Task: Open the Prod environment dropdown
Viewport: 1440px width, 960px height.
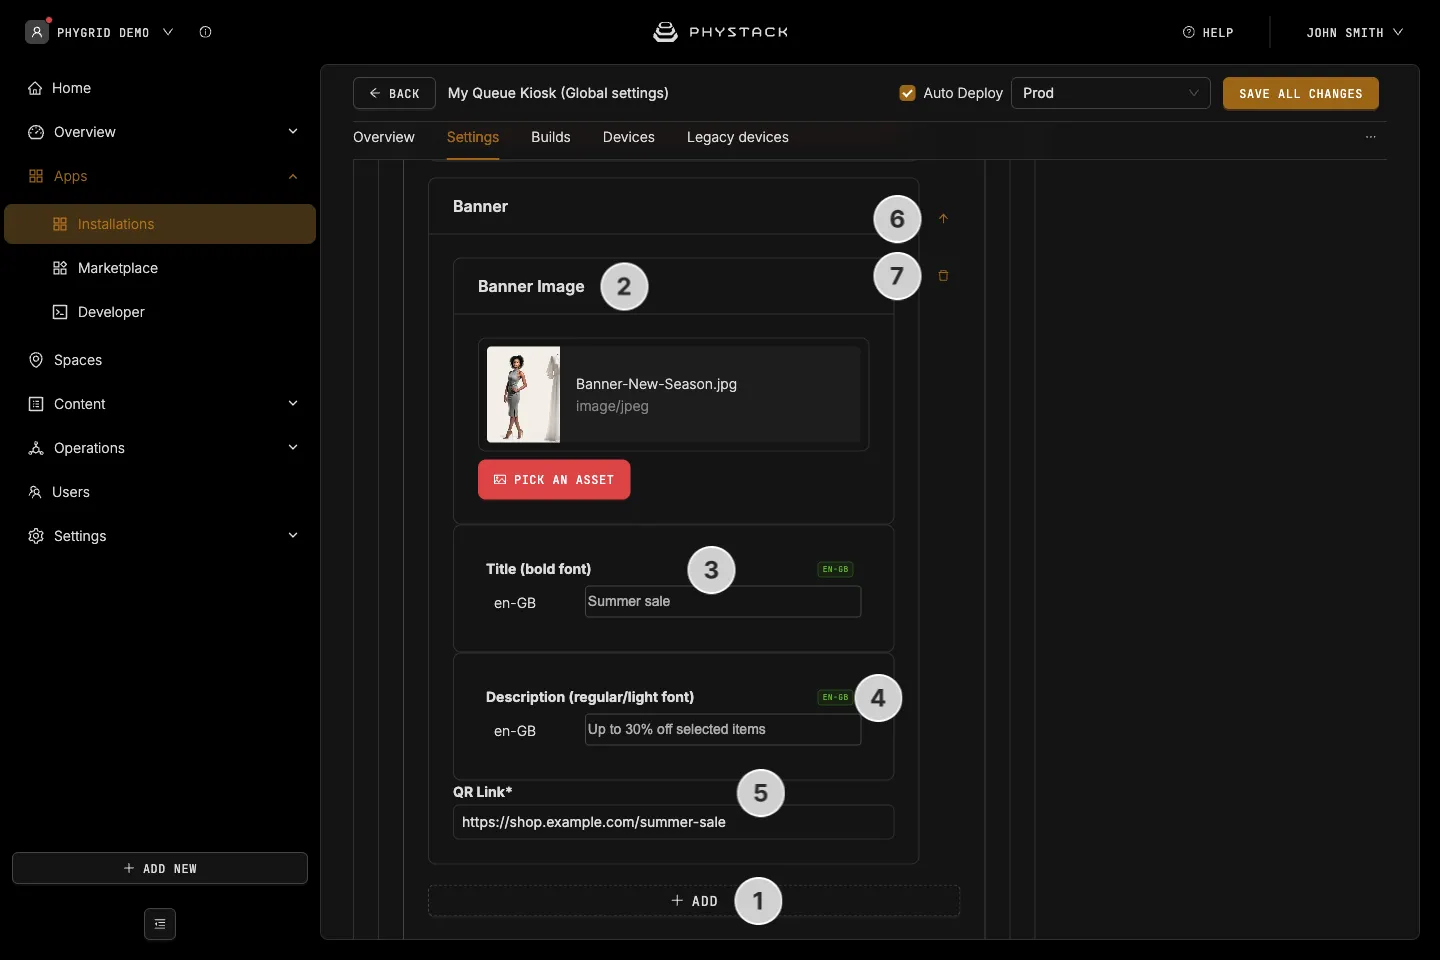Action: pyautogui.click(x=1111, y=93)
